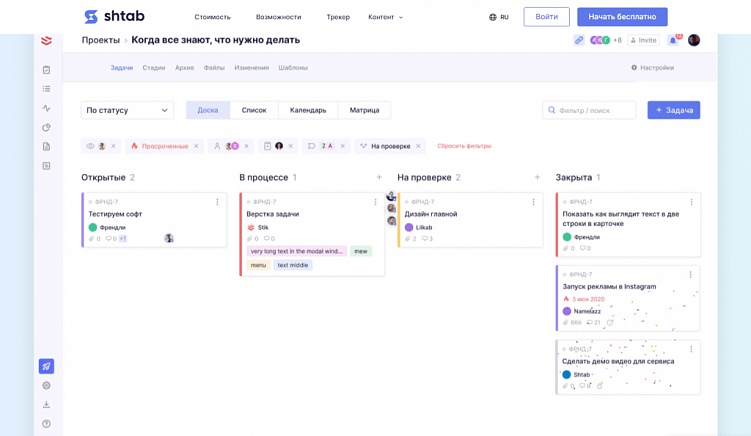751x436 pixels.
Task: Open the Архив tab
Action: pyautogui.click(x=184, y=68)
